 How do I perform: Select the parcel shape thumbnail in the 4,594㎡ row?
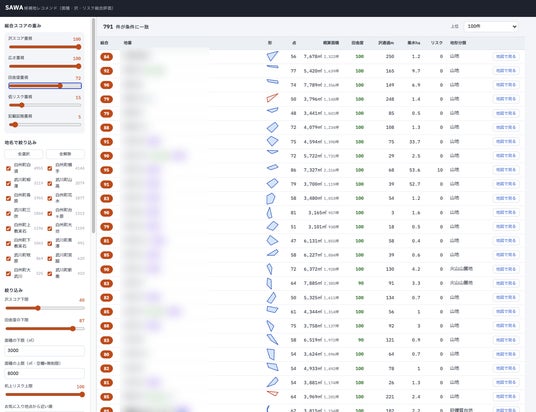tap(272, 141)
